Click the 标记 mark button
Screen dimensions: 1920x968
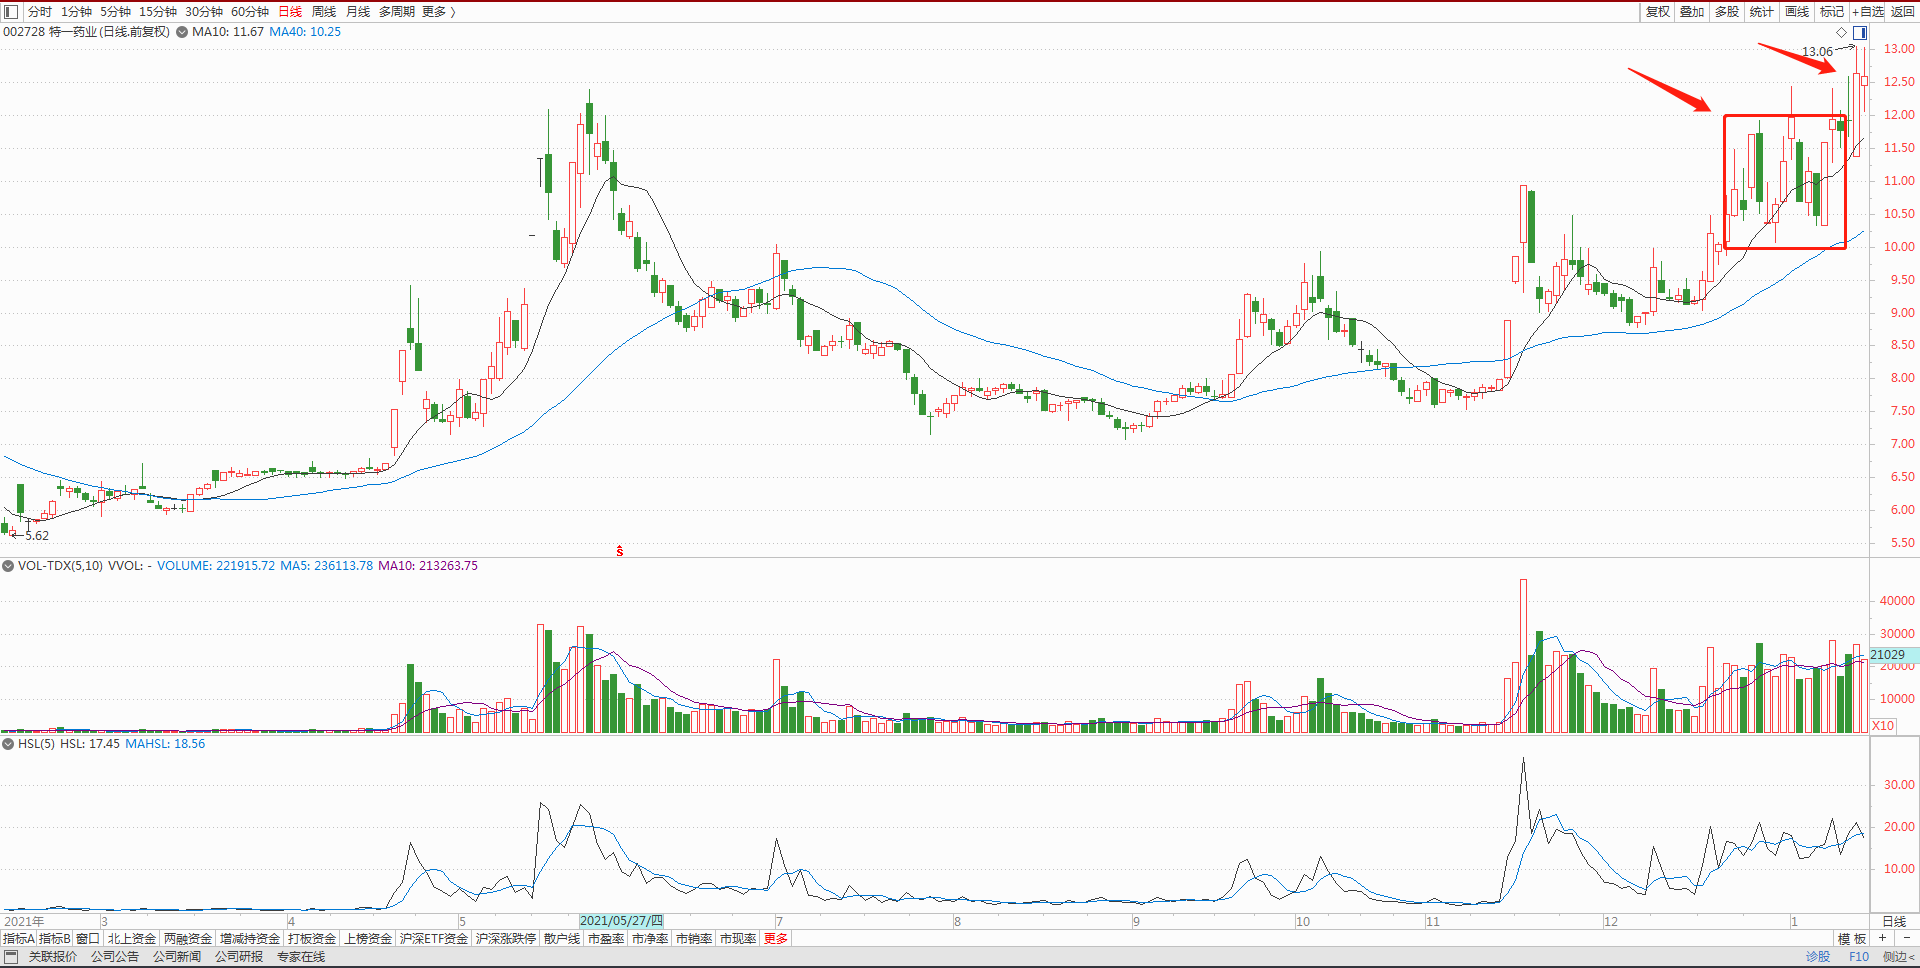tap(1832, 12)
